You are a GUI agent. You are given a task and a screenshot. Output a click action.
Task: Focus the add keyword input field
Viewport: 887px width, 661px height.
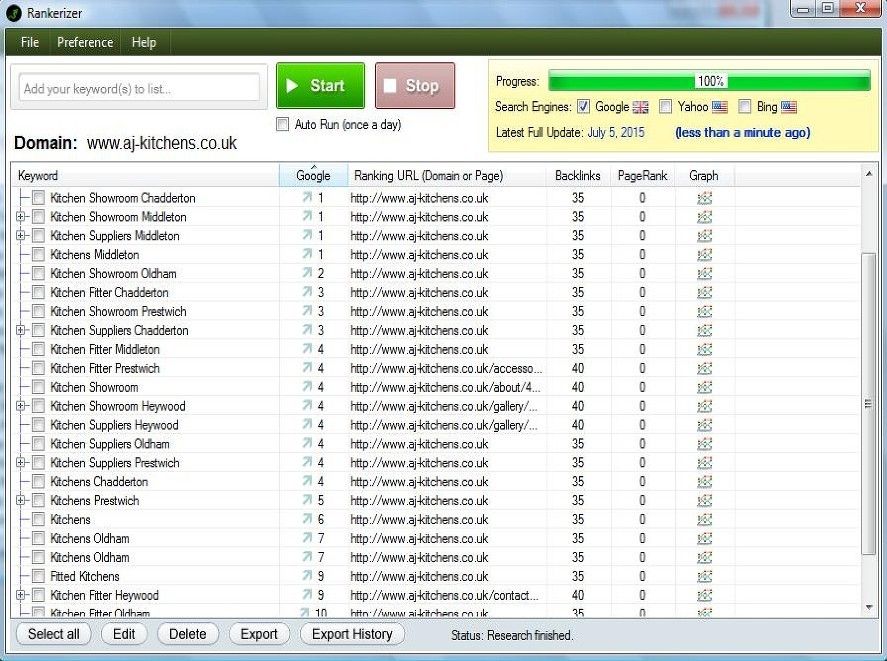click(139, 88)
